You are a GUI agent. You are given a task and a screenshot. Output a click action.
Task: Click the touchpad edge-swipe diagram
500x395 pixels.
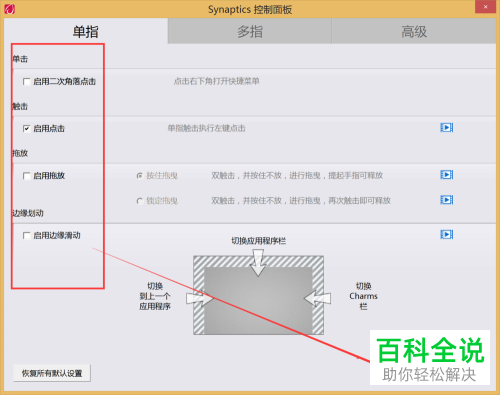click(x=258, y=295)
